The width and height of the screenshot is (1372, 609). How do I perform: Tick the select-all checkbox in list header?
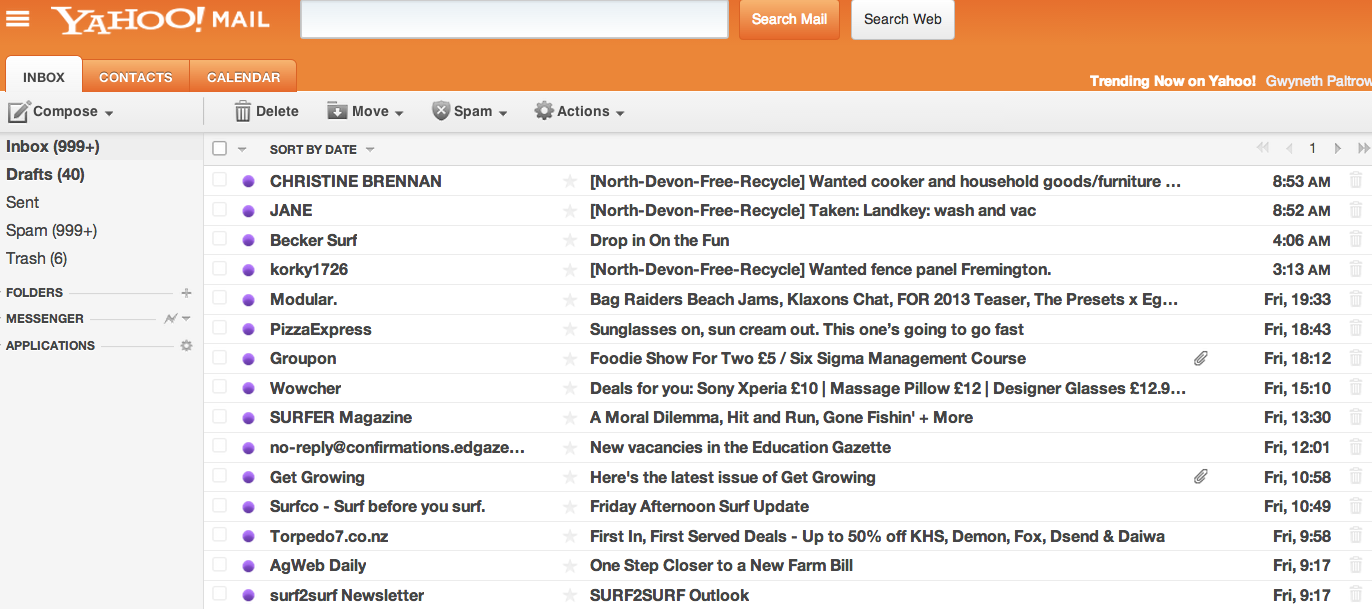tap(220, 149)
